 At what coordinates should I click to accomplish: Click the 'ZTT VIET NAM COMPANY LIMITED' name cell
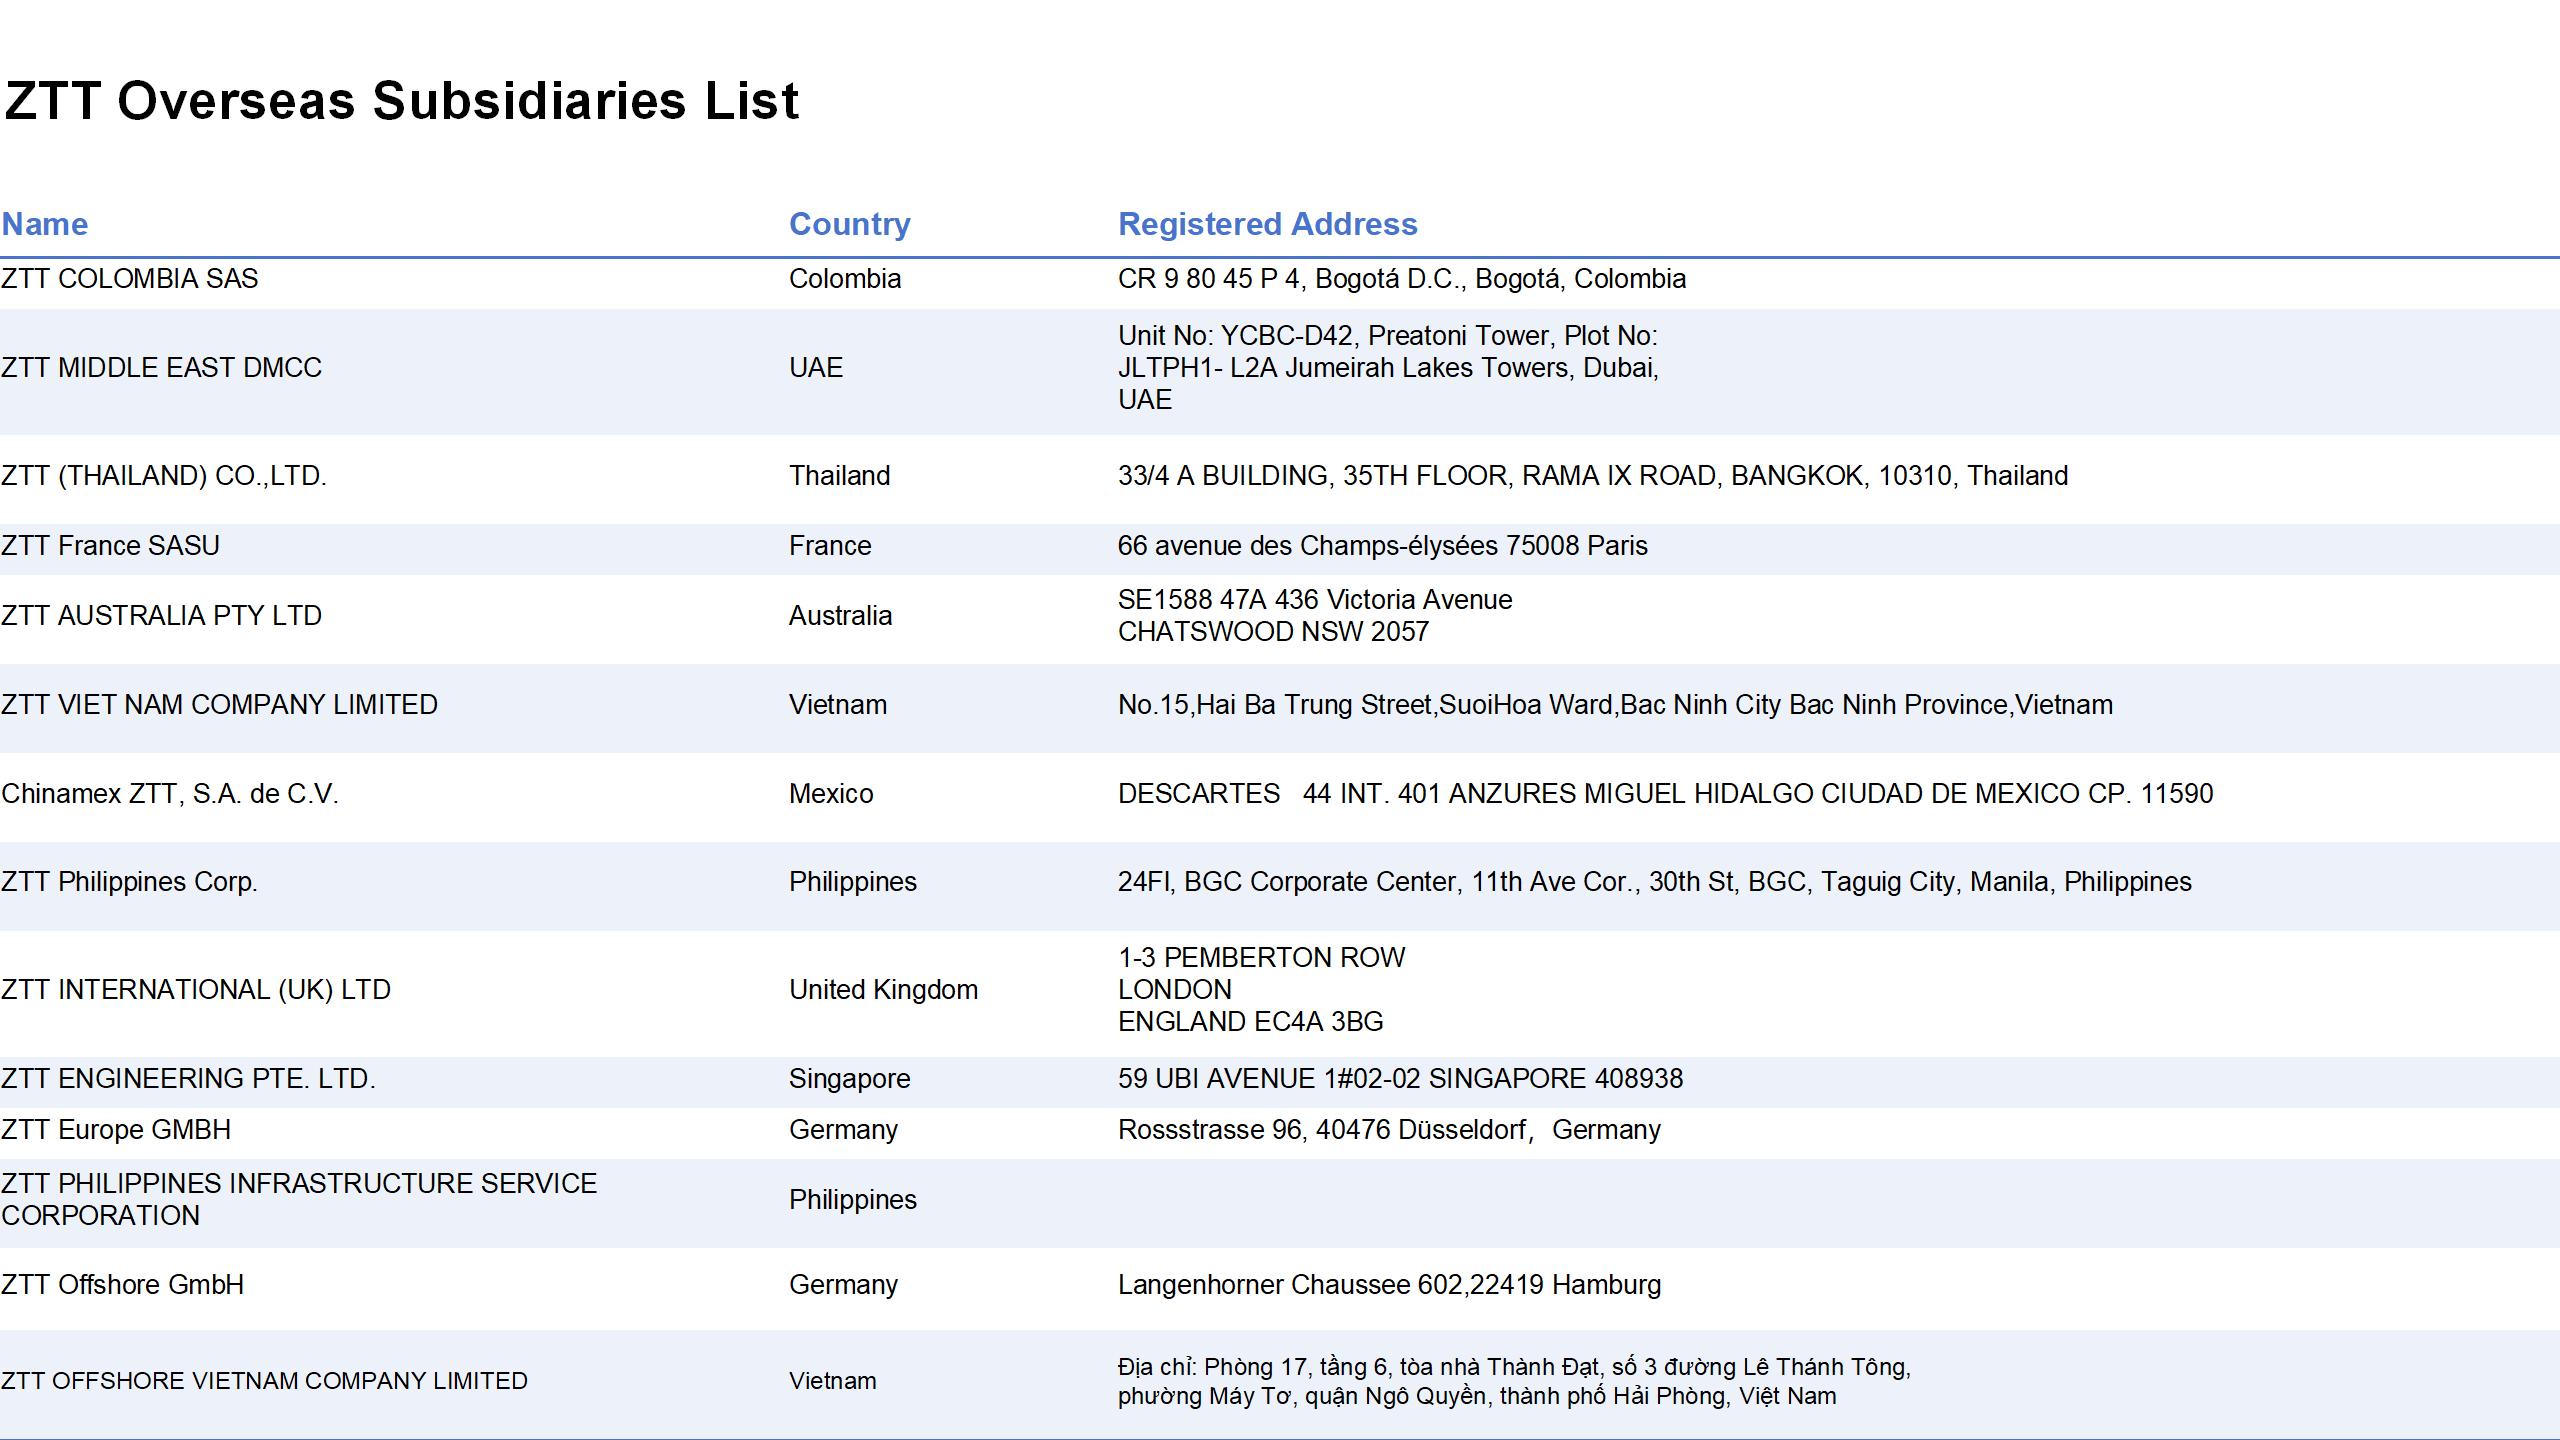[x=220, y=705]
